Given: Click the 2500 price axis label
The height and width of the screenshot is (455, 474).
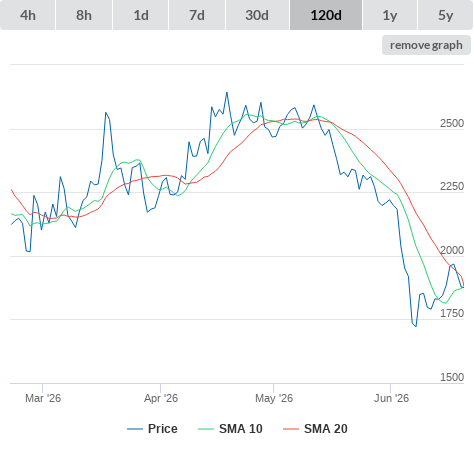Looking at the screenshot, I should pyautogui.click(x=452, y=123).
